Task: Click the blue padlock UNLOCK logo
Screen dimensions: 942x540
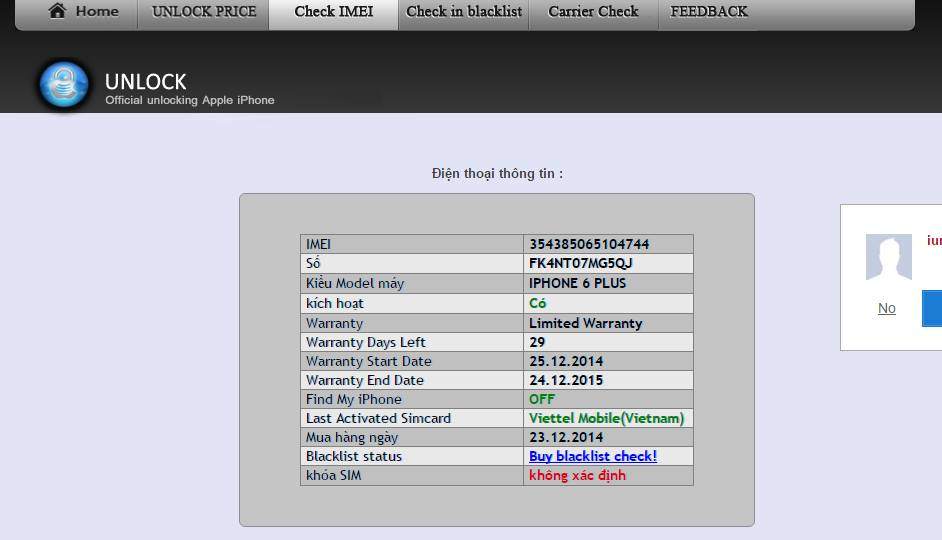Action: [x=64, y=84]
